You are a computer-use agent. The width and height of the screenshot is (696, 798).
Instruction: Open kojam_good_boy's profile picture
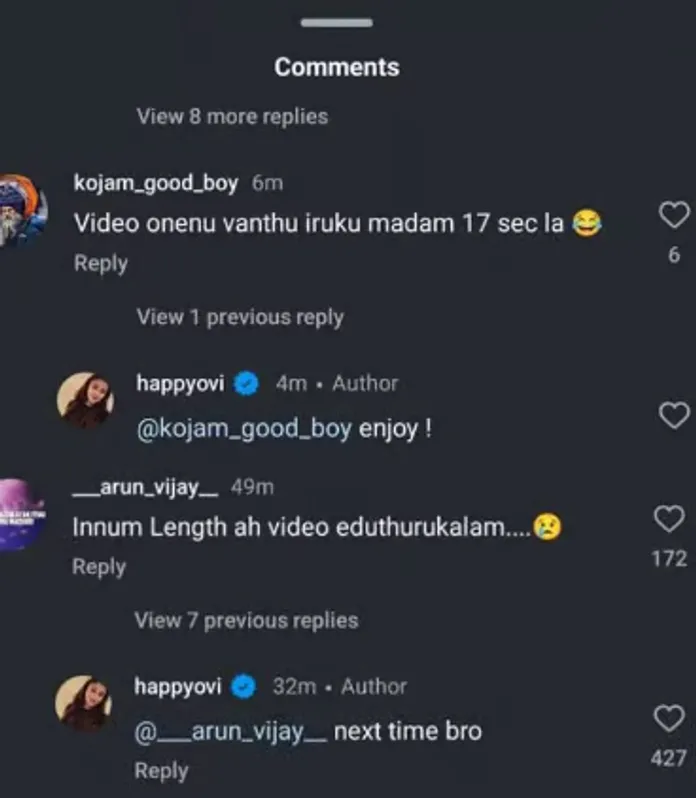click(x=20, y=211)
